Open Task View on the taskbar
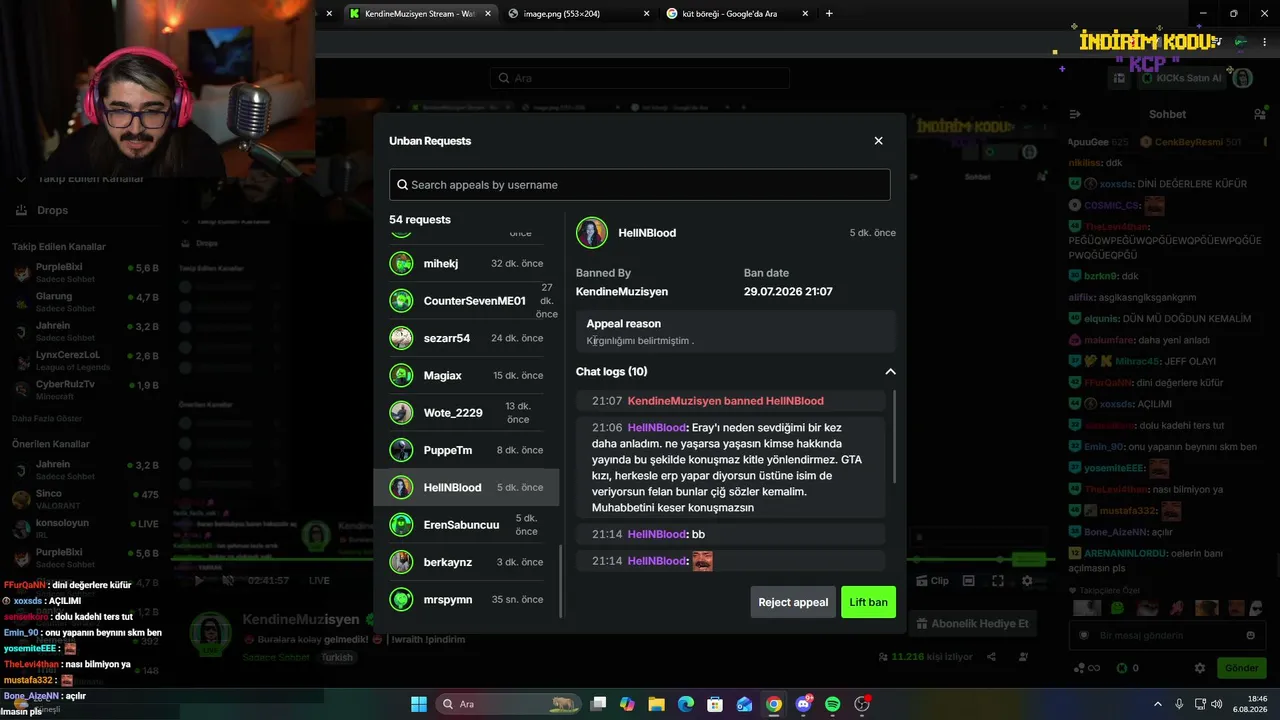This screenshot has height=720, width=1280. (x=598, y=704)
